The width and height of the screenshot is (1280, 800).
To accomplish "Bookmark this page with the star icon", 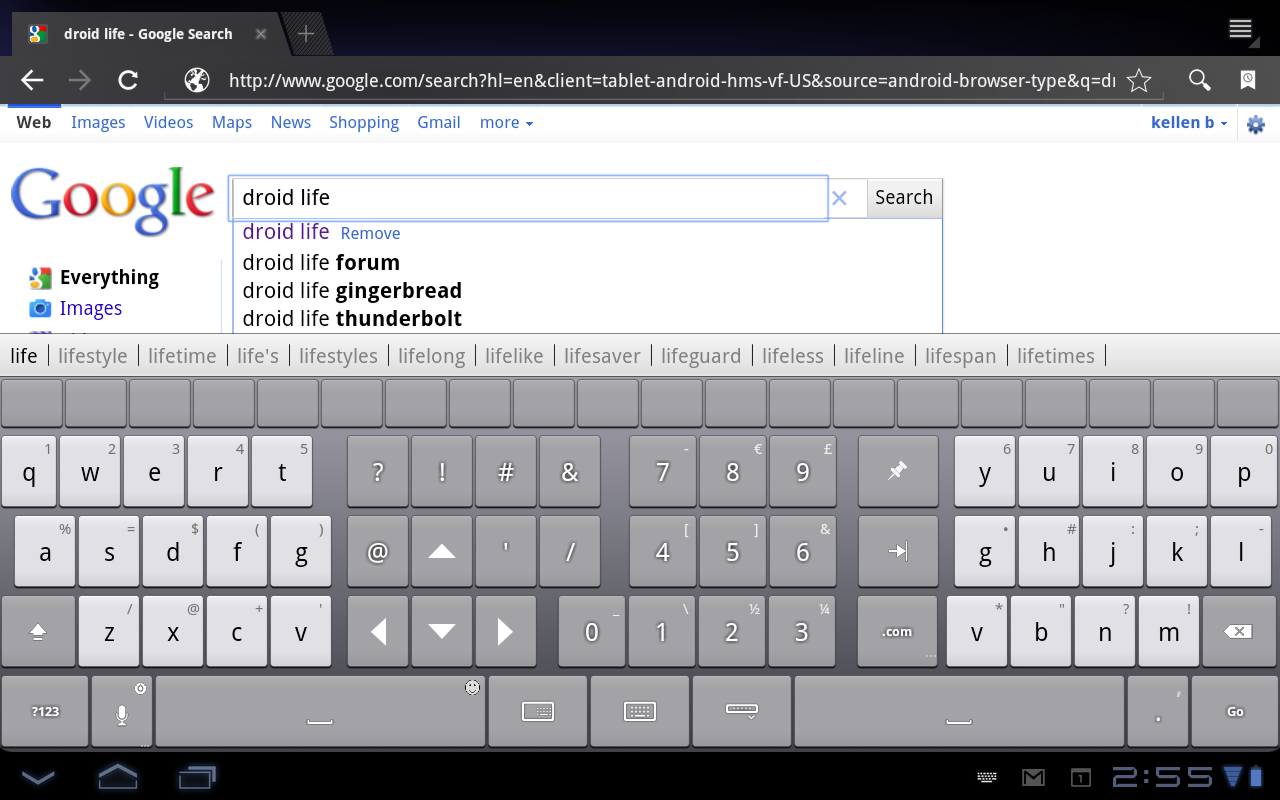I will (x=1139, y=81).
